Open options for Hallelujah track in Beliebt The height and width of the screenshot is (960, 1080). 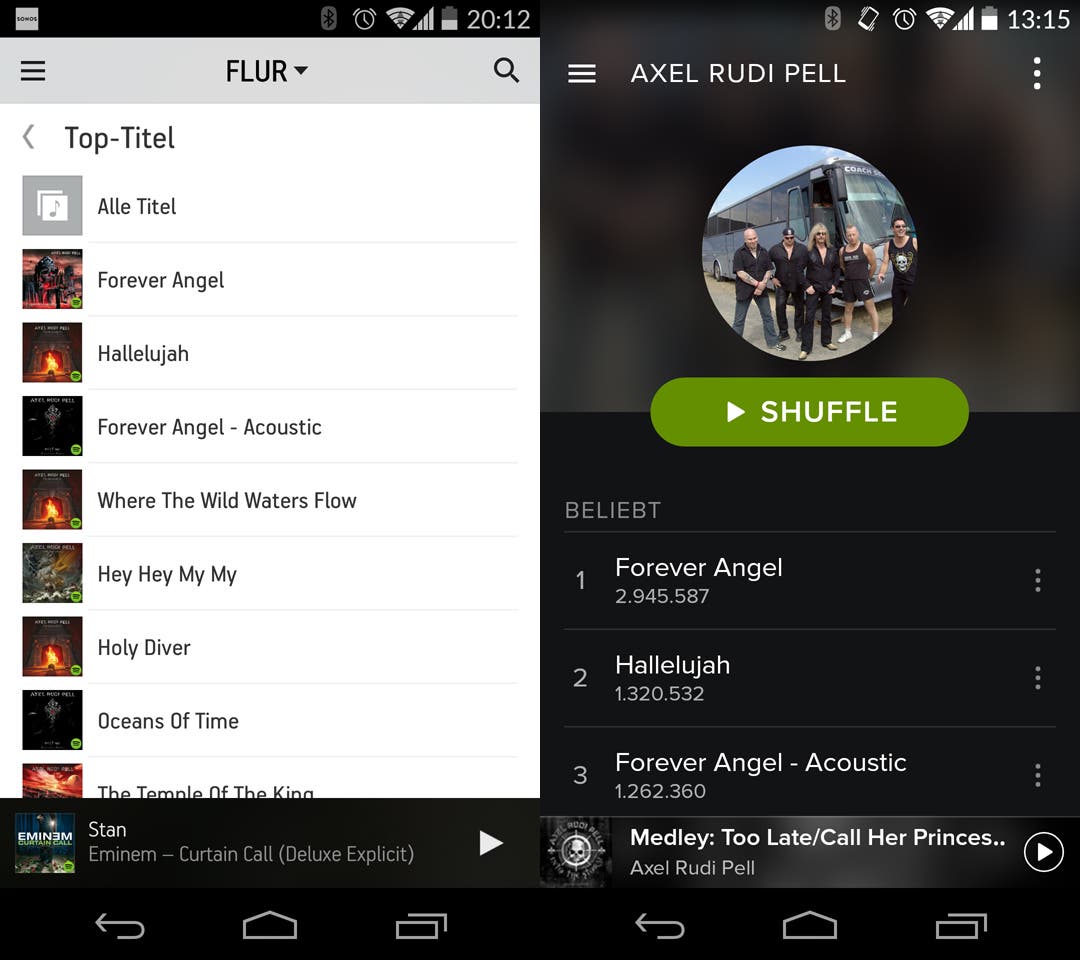pos(1037,678)
